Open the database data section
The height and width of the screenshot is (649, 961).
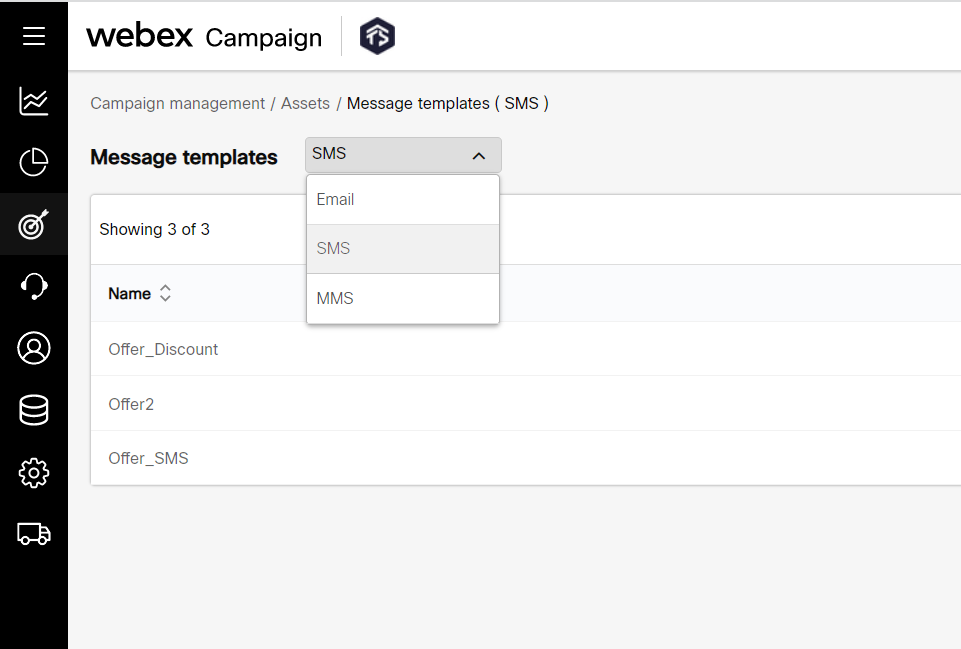tap(33, 410)
